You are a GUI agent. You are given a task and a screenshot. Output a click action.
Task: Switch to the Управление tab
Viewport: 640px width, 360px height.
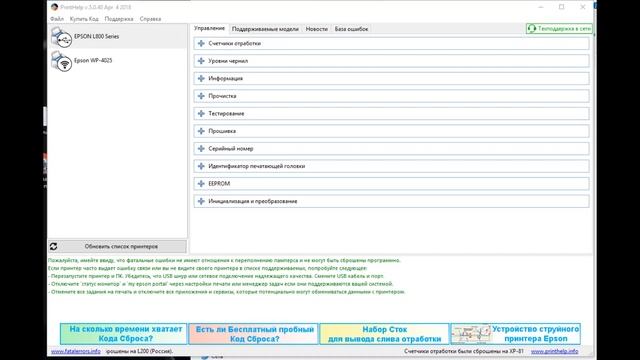pos(209,29)
